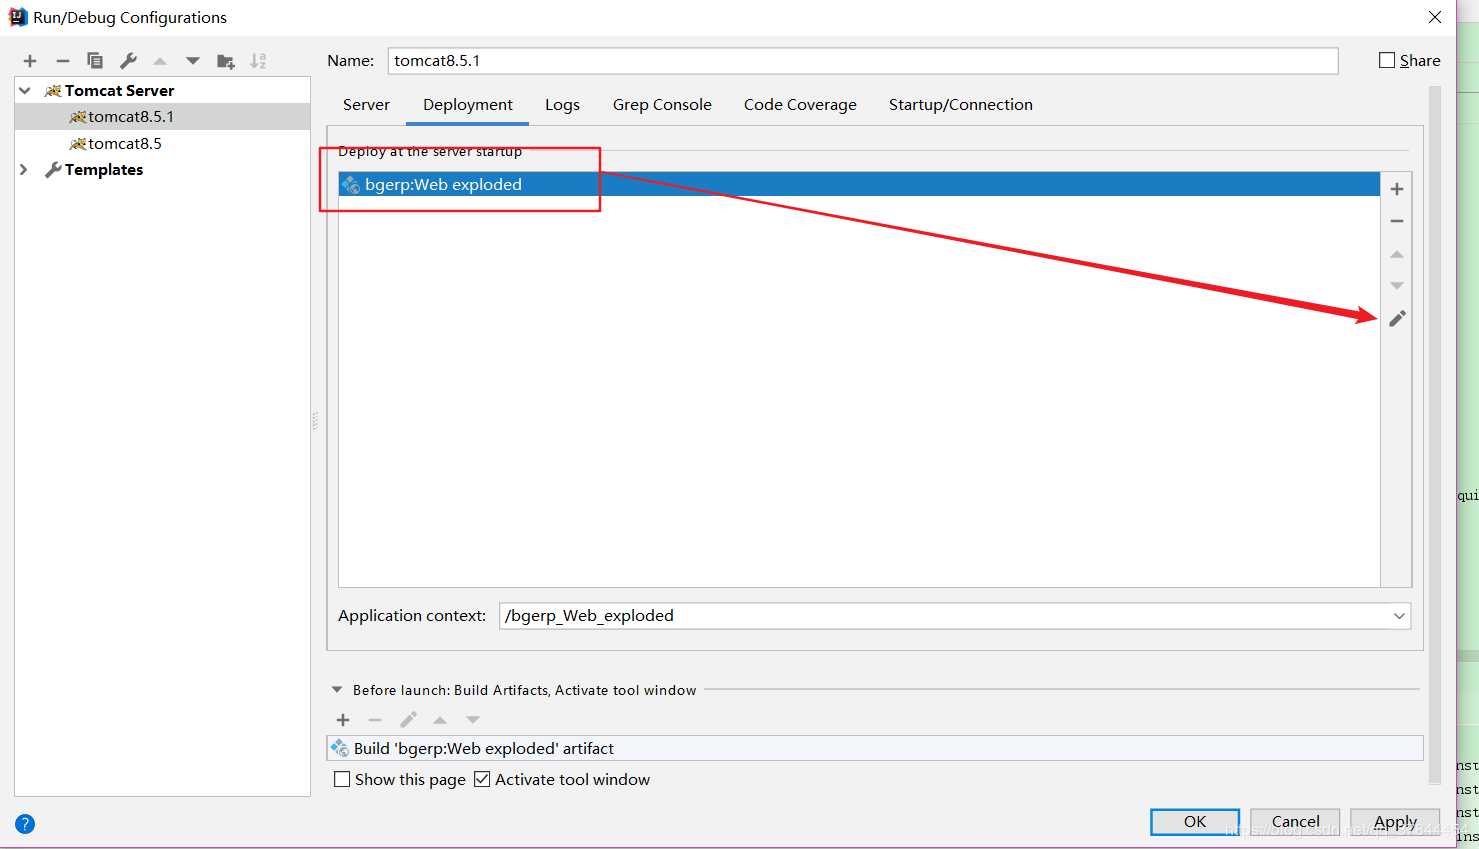Click the Apply button
Screen dimensions: 1479x849
pos(1395,821)
